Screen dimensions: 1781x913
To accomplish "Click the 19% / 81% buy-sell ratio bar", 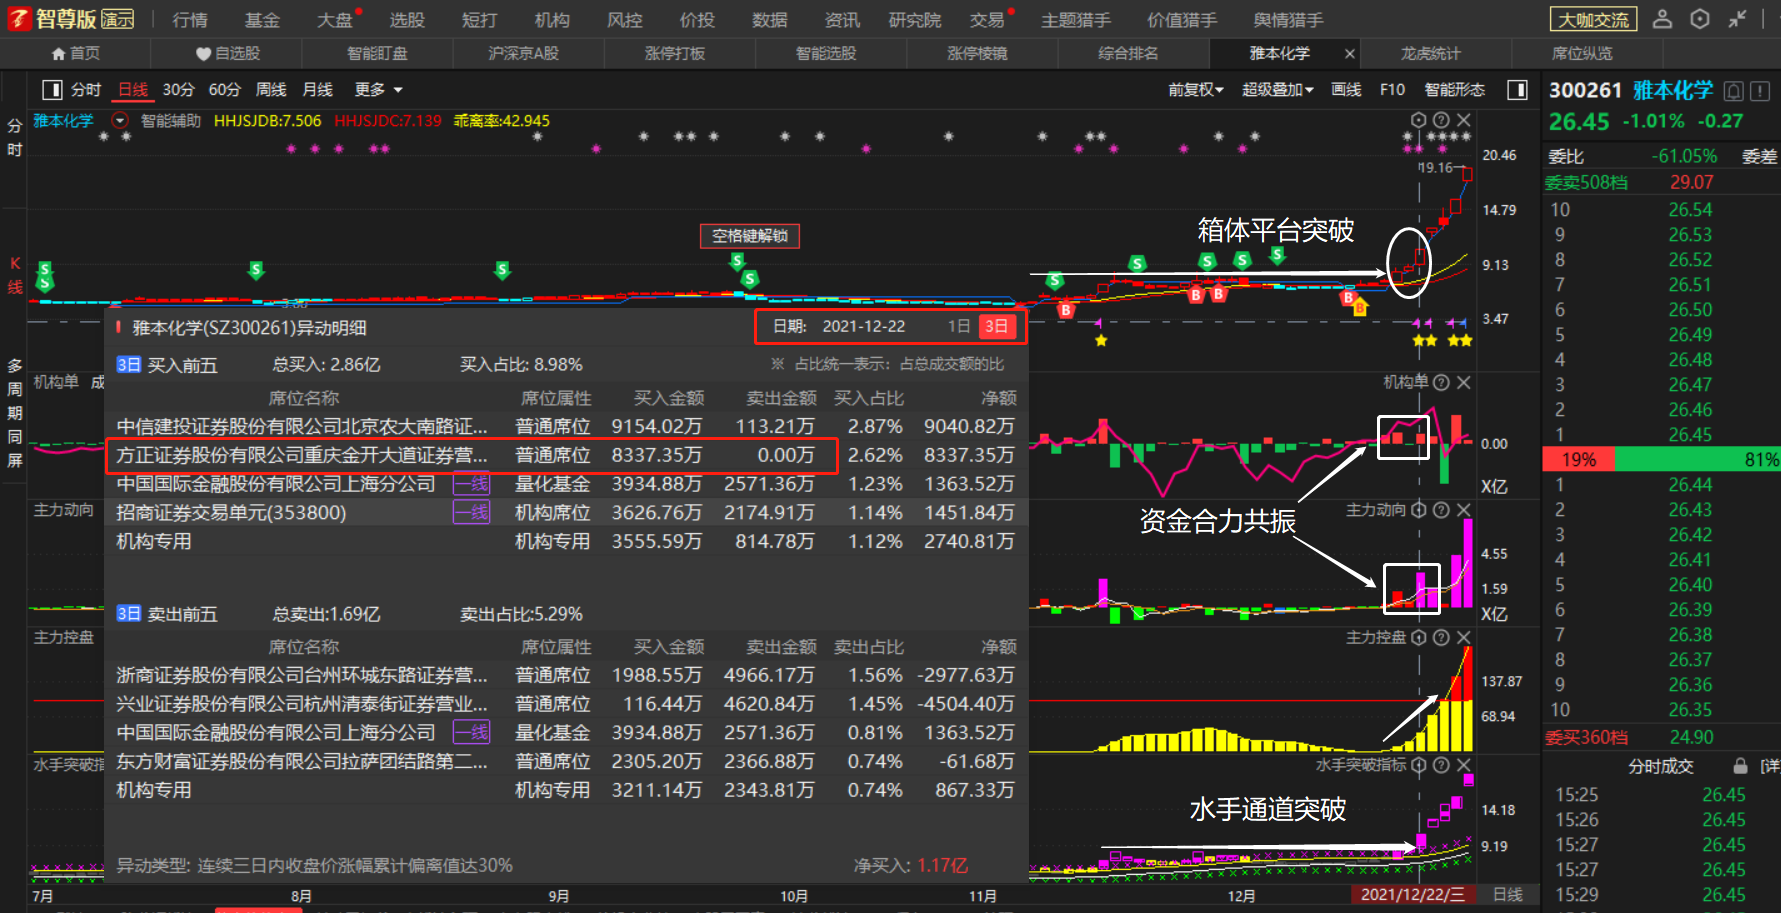I will (1662, 460).
